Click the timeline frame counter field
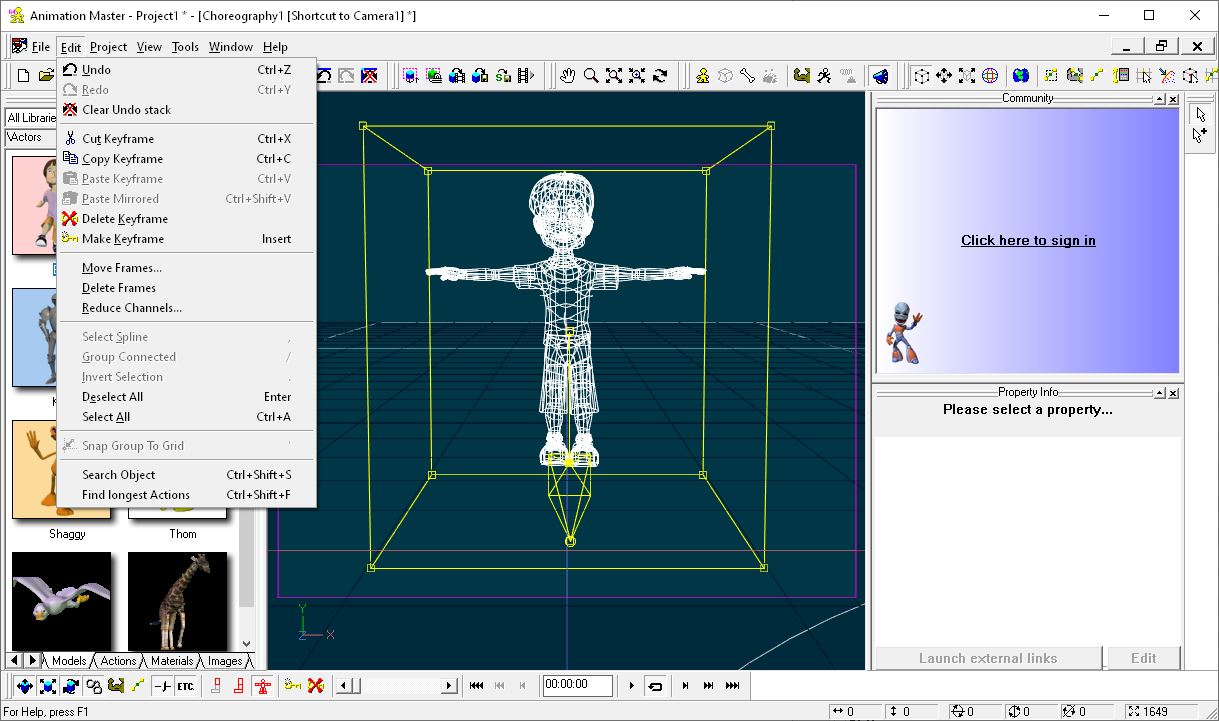This screenshot has height=721, width=1219. click(x=580, y=686)
